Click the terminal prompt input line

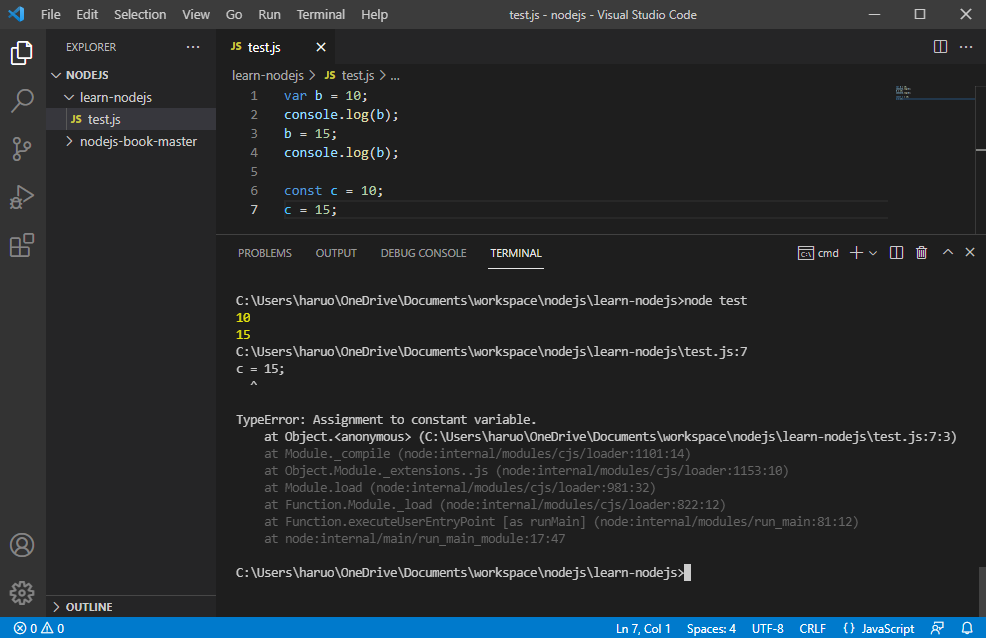pos(463,573)
